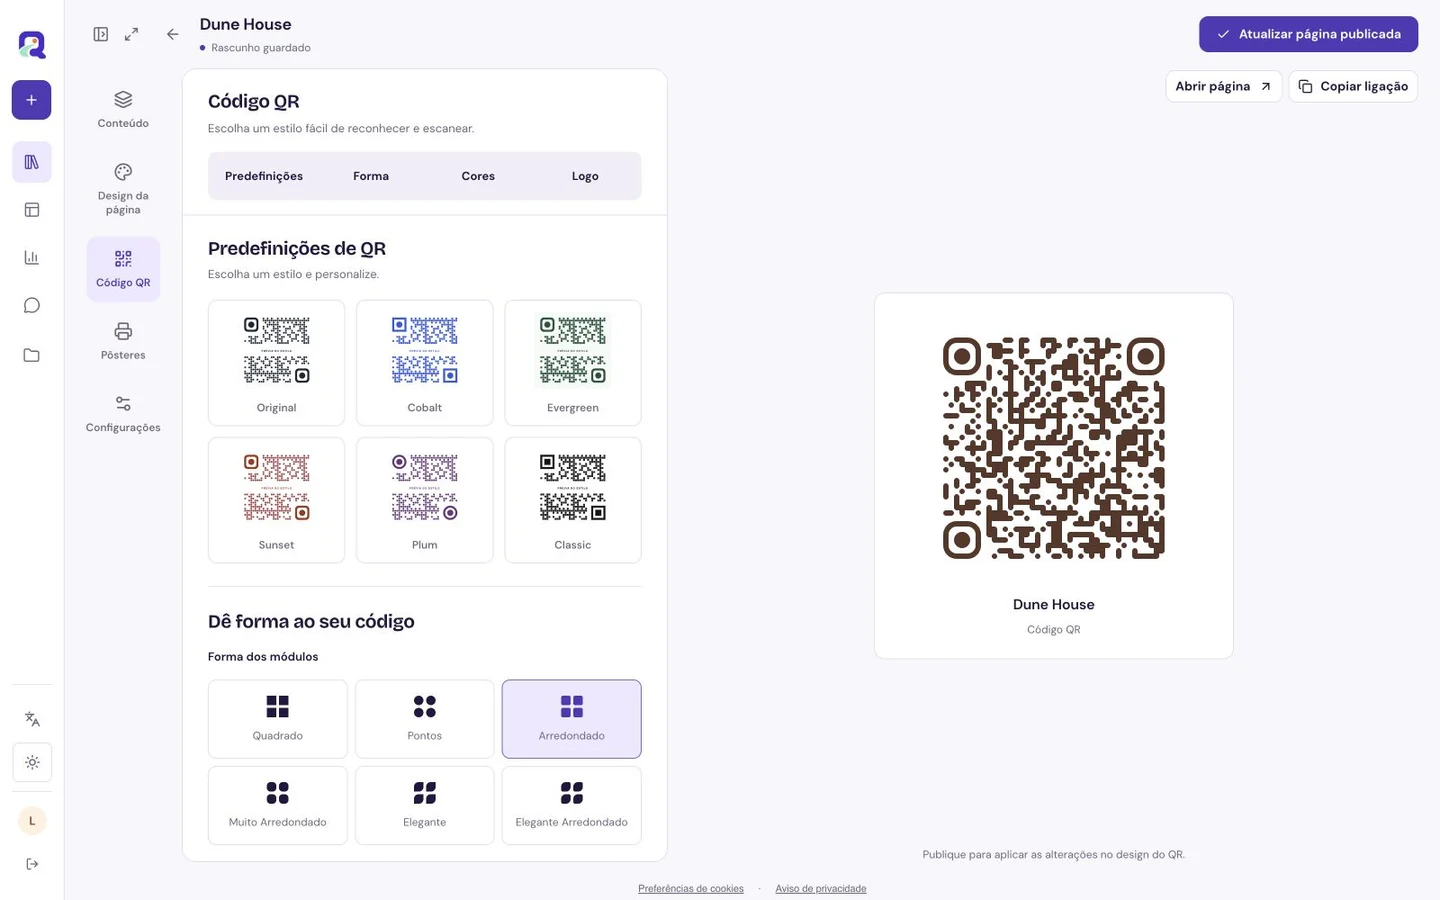The width and height of the screenshot is (1440, 900).
Task: Toggle the sidebar panel collapse icon
Action: 101,34
